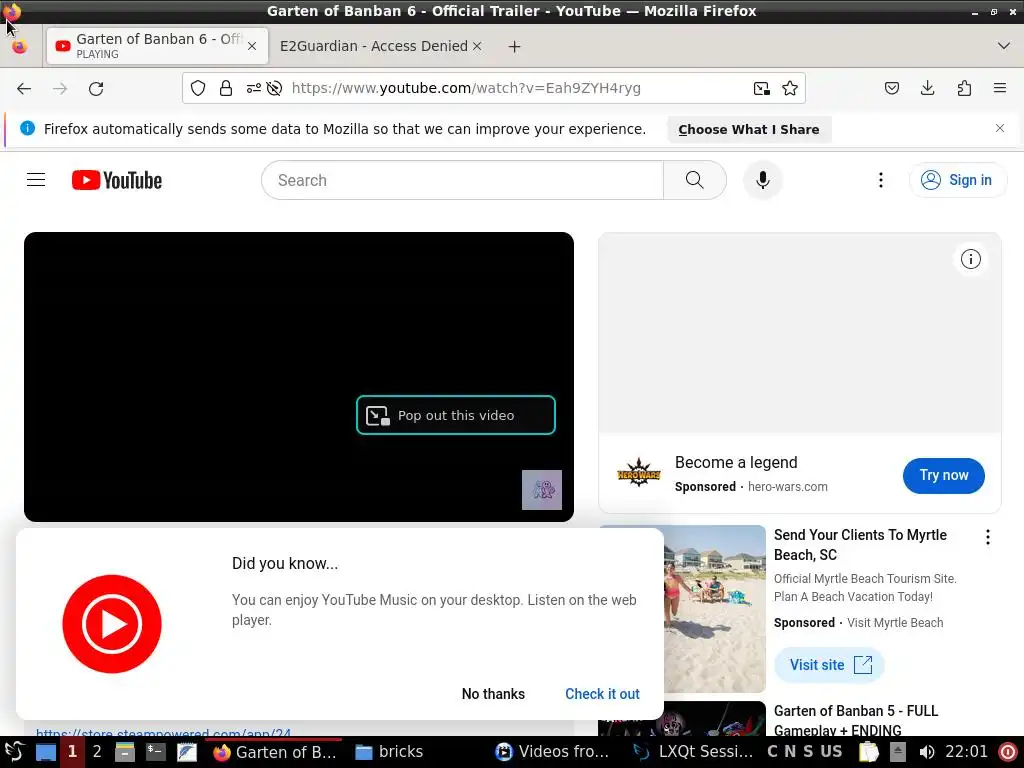
Task: Start voice search with microphone icon
Action: (763, 180)
